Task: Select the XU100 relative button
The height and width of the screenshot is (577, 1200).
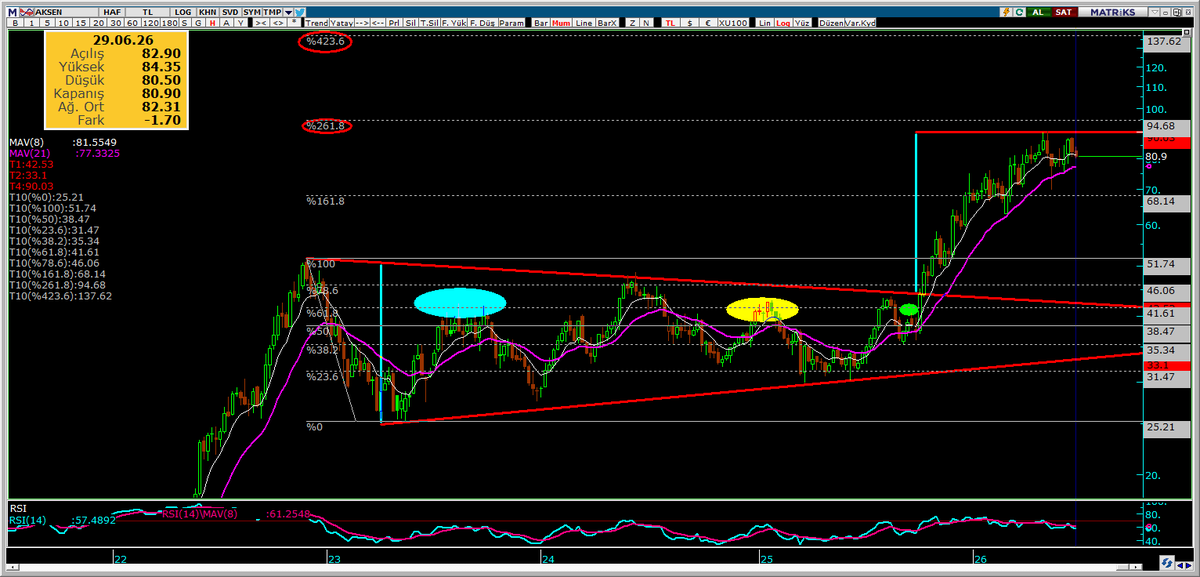Action: click(x=733, y=23)
